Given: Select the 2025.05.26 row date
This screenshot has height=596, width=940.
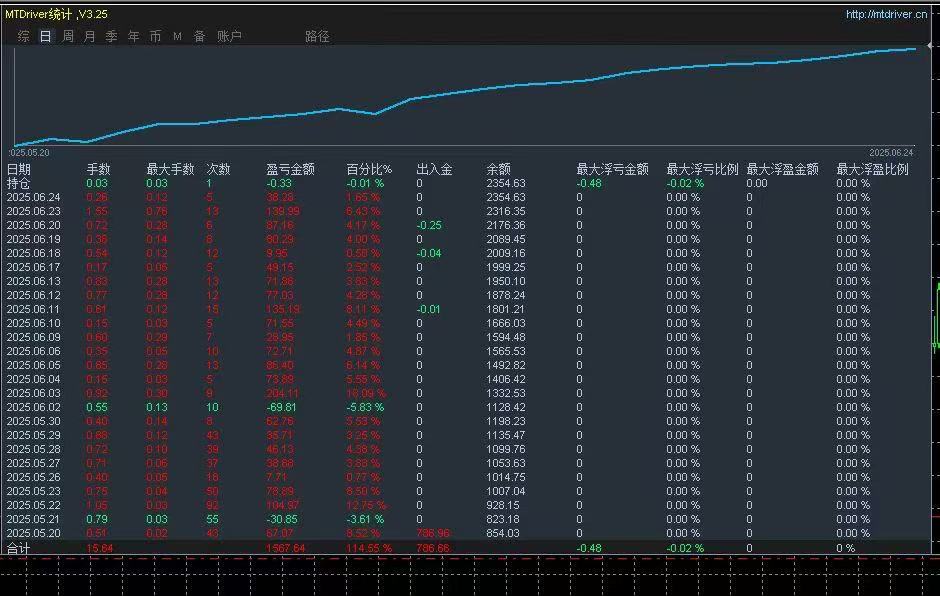Looking at the screenshot, I should click(x=34, y=477).
